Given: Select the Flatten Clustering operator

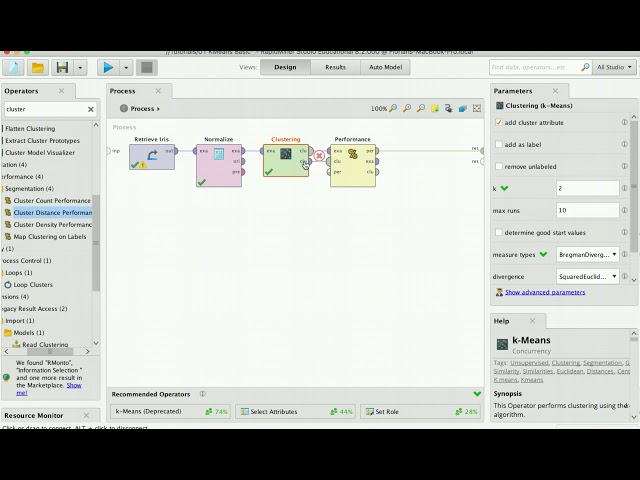Looking at the screenshot, I should (30, 129).
